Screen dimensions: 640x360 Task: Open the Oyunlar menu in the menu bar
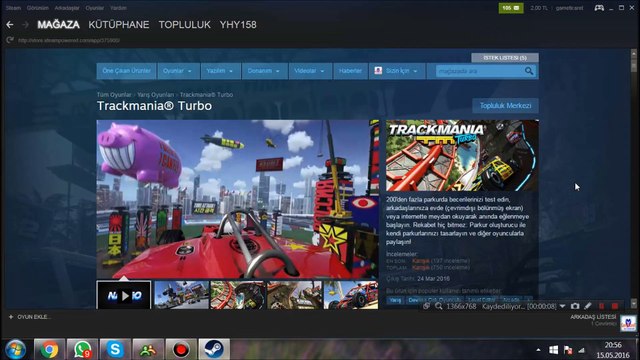click(x=95, y=8)
